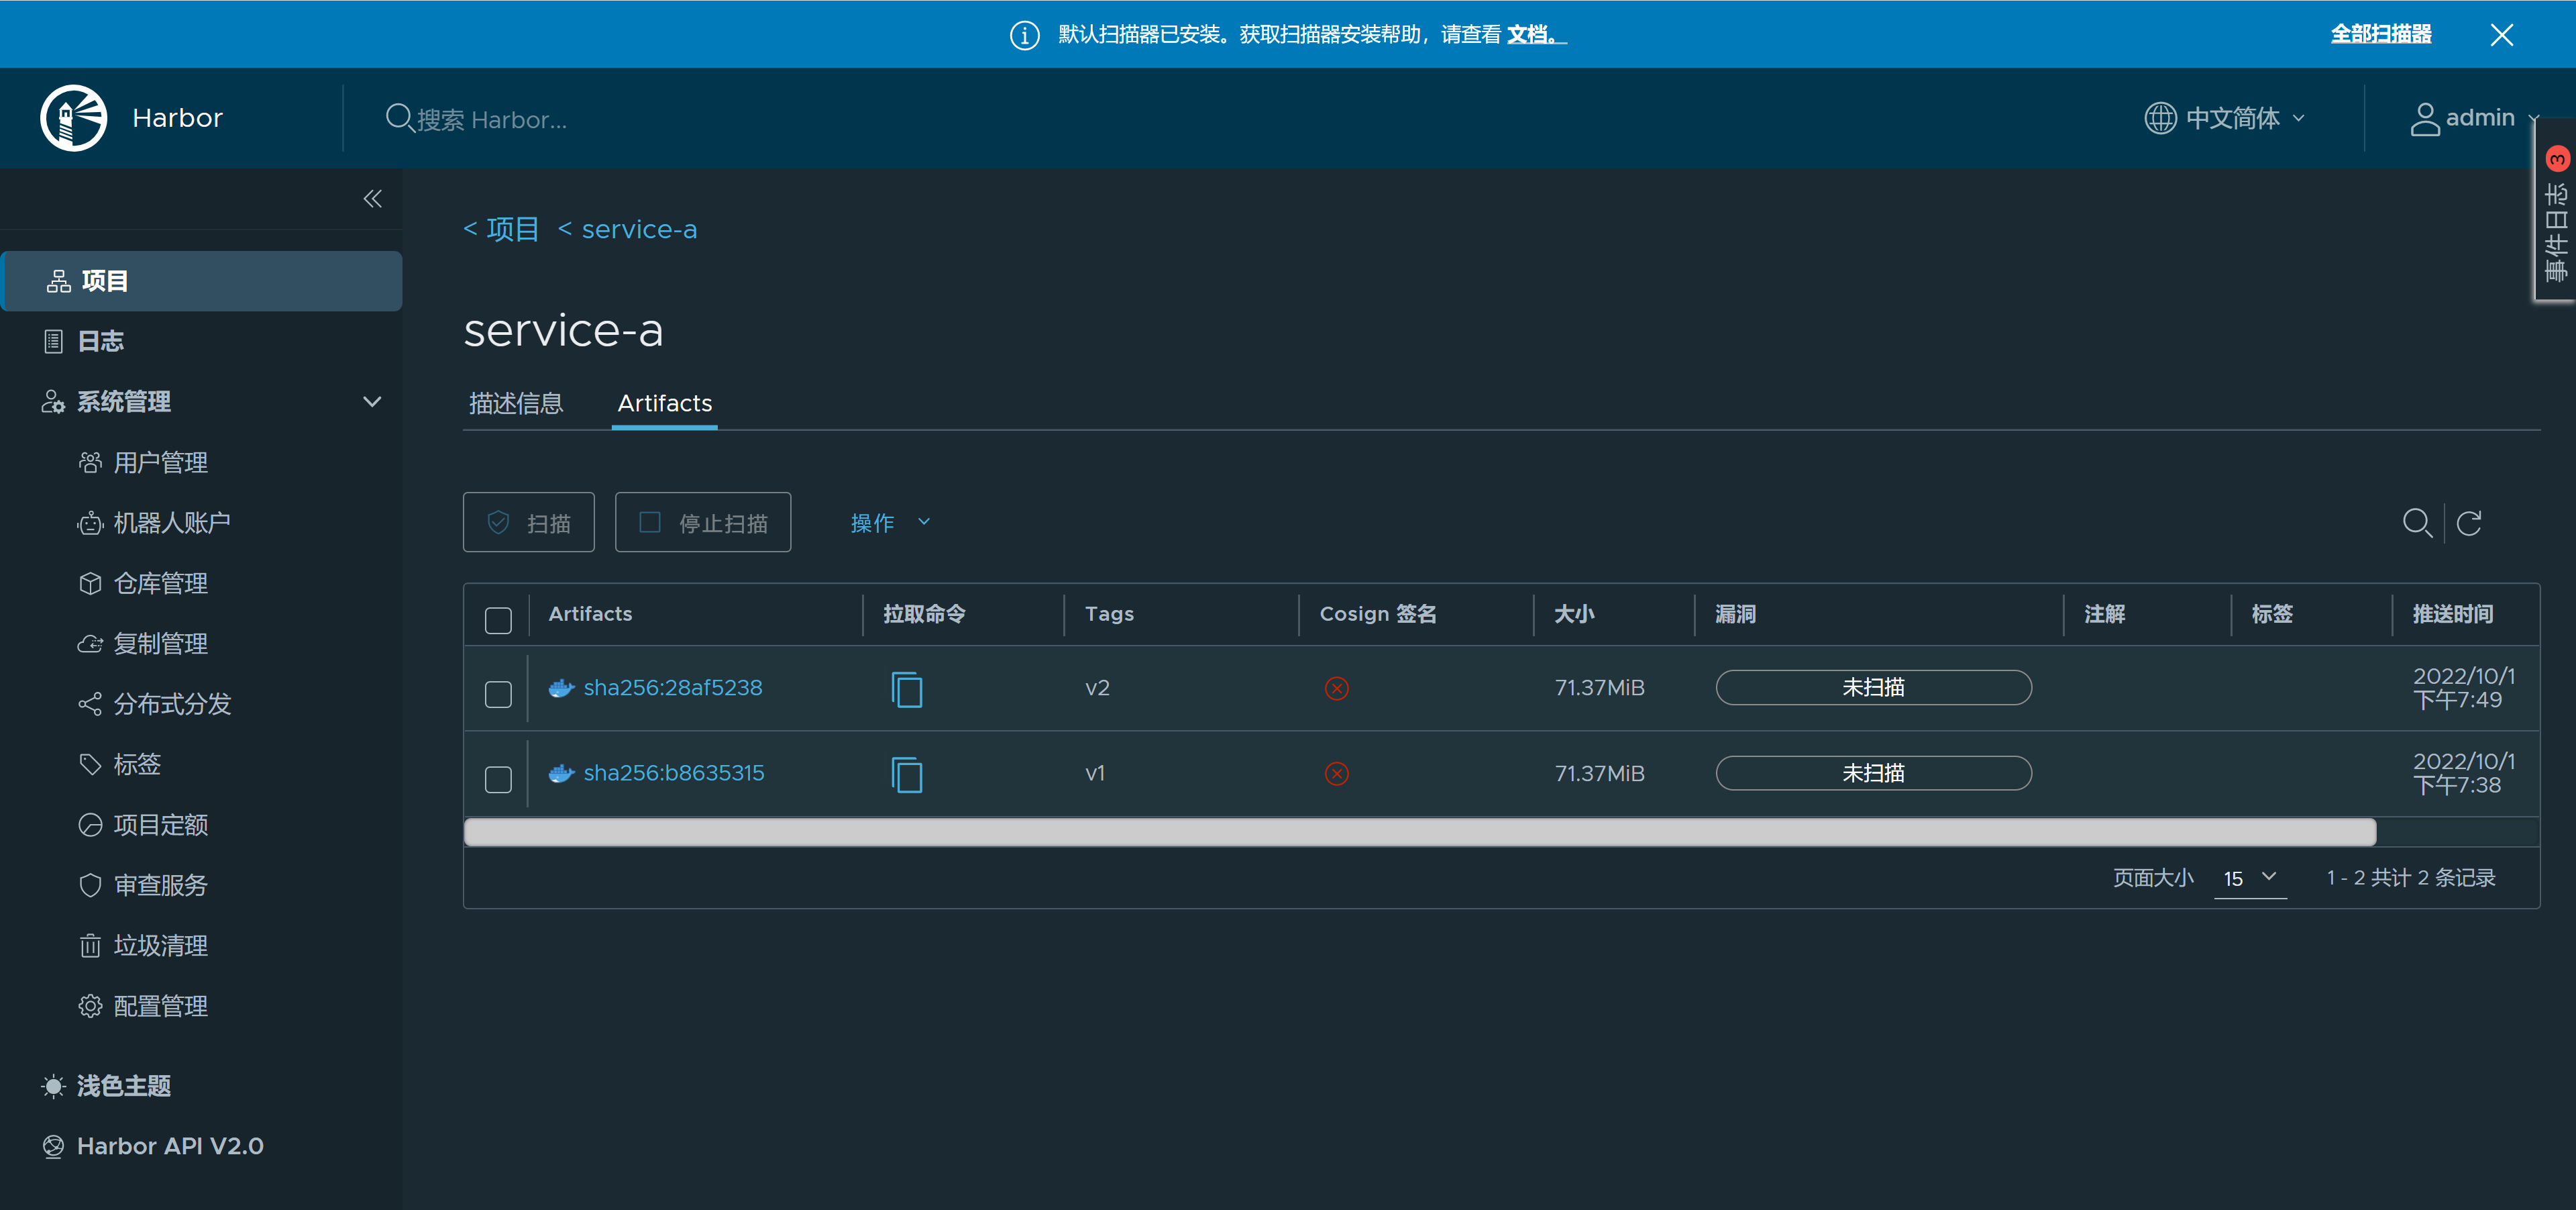Image resolution: width=2576 pixels, height=1210 pixels.
Task: Open 日志 in the sidebar
Action: (x=100, y=341)
